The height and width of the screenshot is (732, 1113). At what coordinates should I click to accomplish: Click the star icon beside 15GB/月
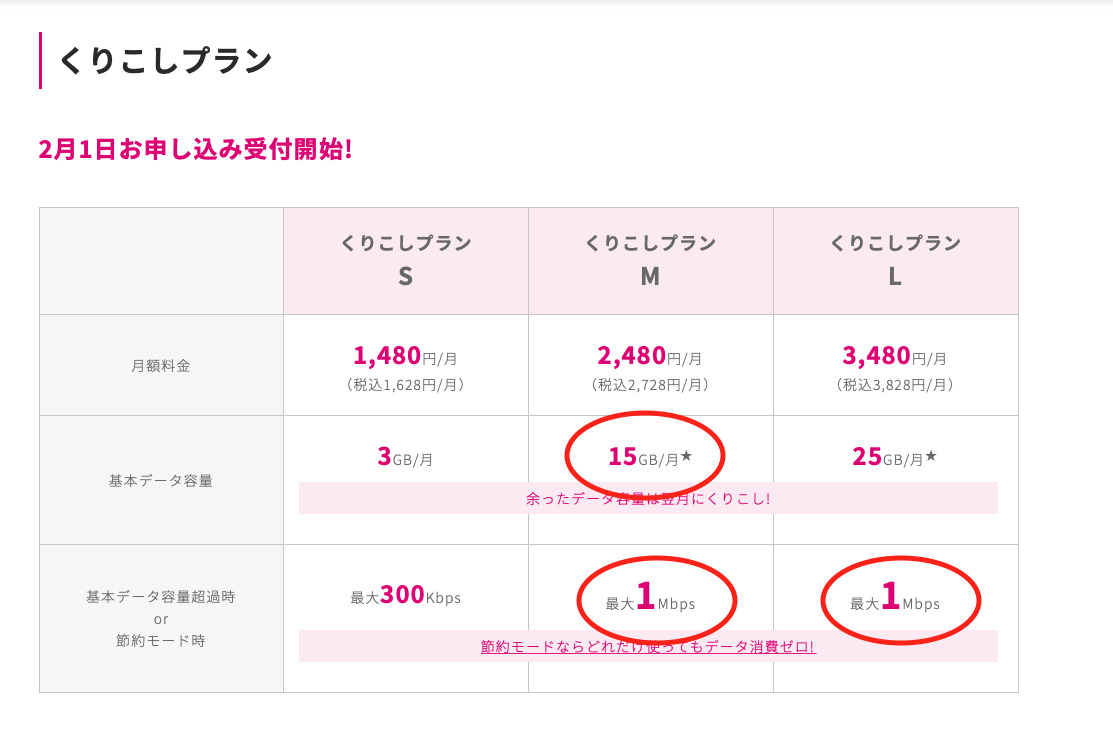686,458
